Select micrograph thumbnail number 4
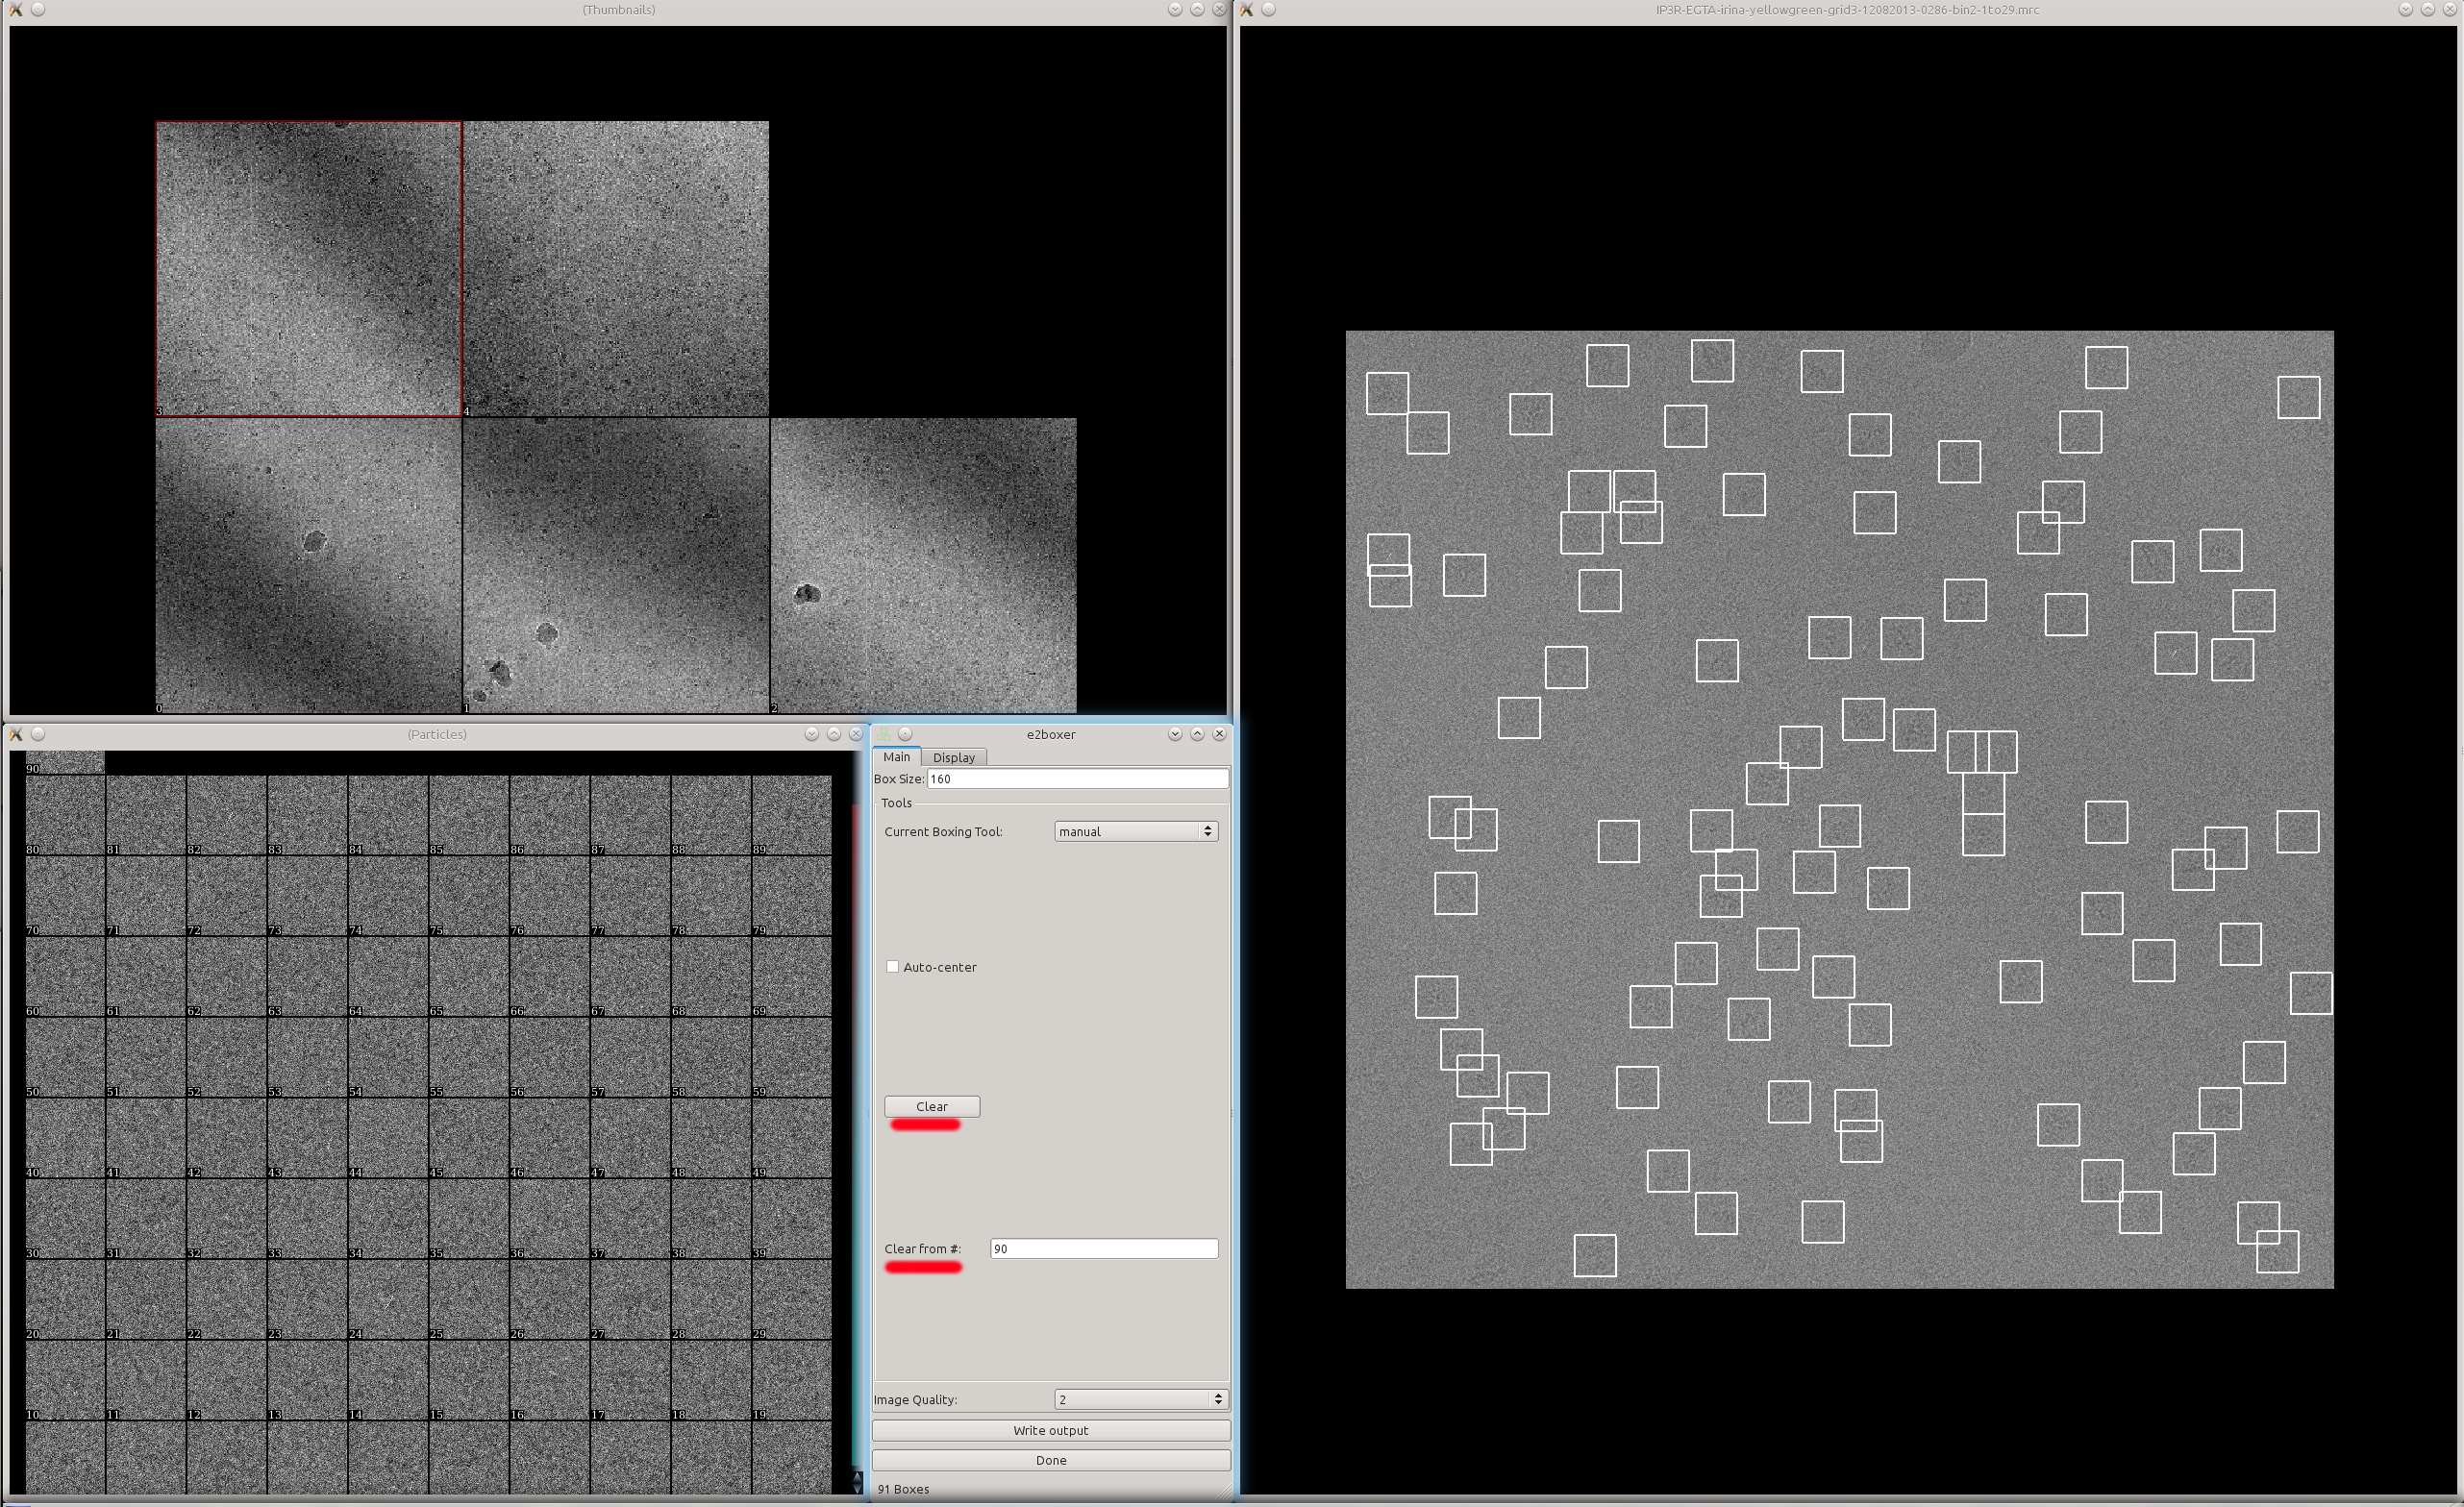This screenshot has height=1507, width=2464. tap(616, 268)
